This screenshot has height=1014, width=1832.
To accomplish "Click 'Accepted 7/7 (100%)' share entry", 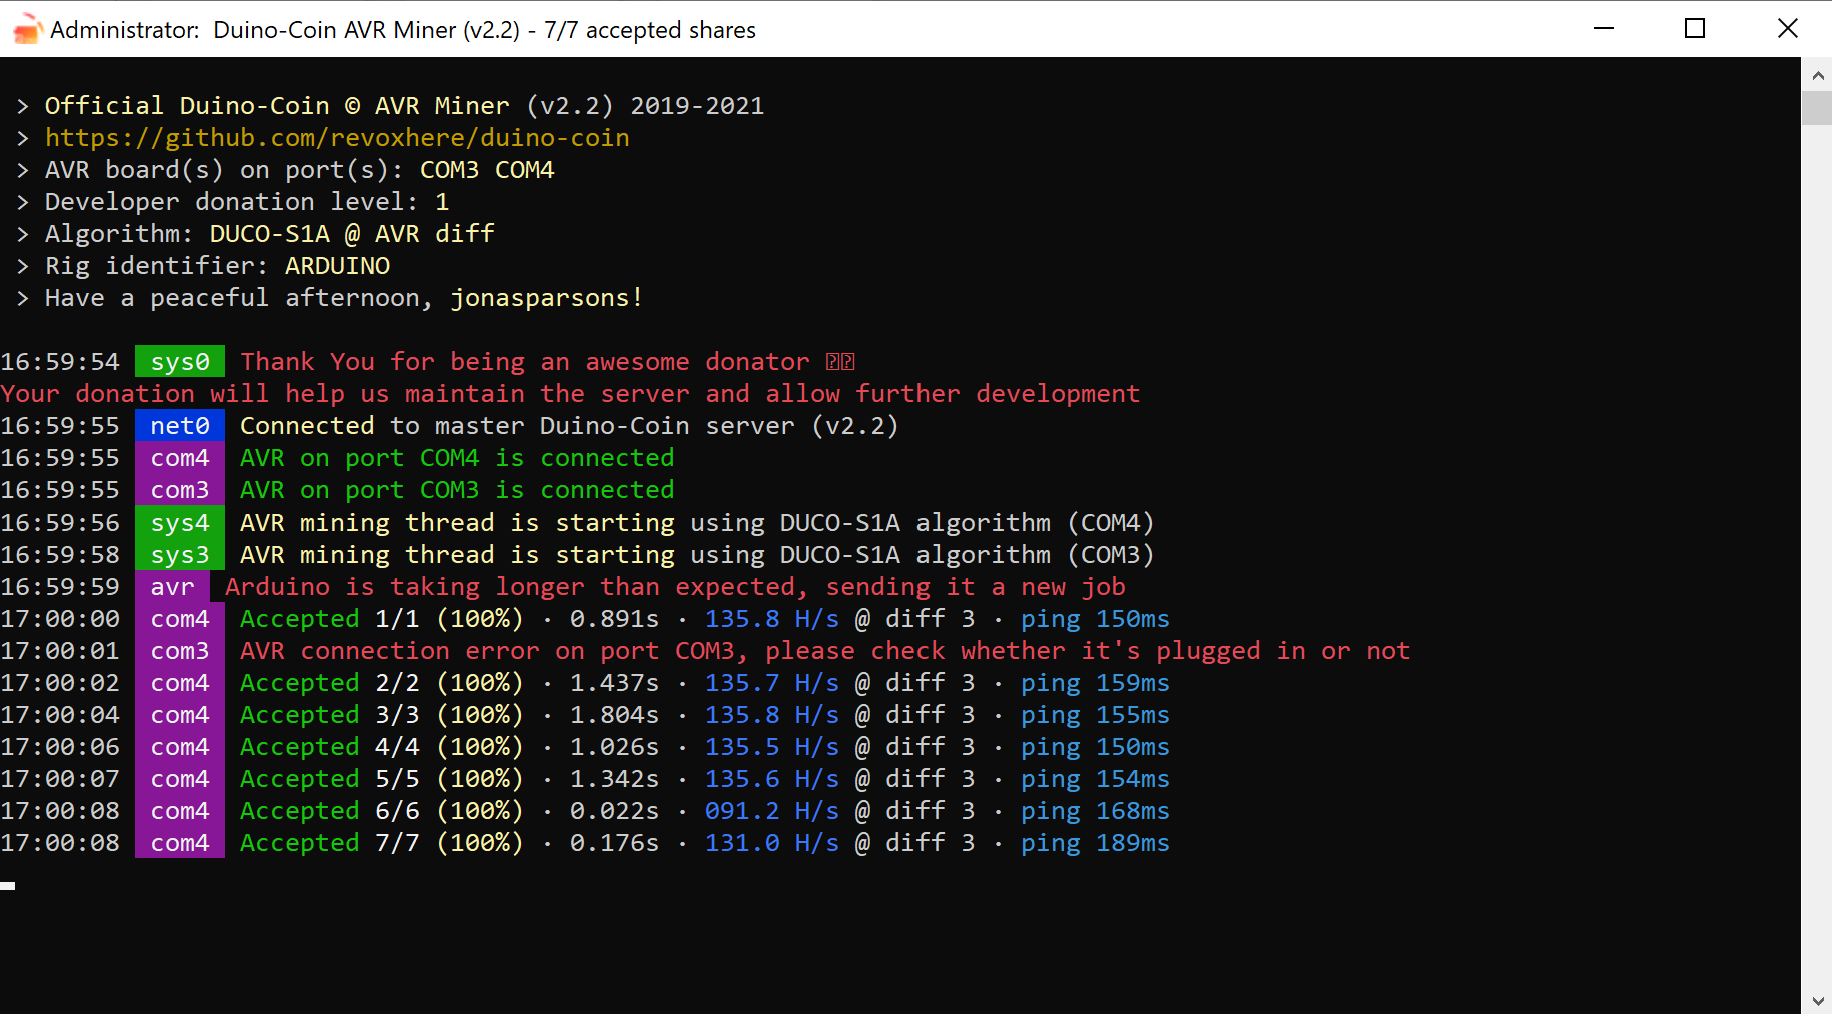I will 382,843.
